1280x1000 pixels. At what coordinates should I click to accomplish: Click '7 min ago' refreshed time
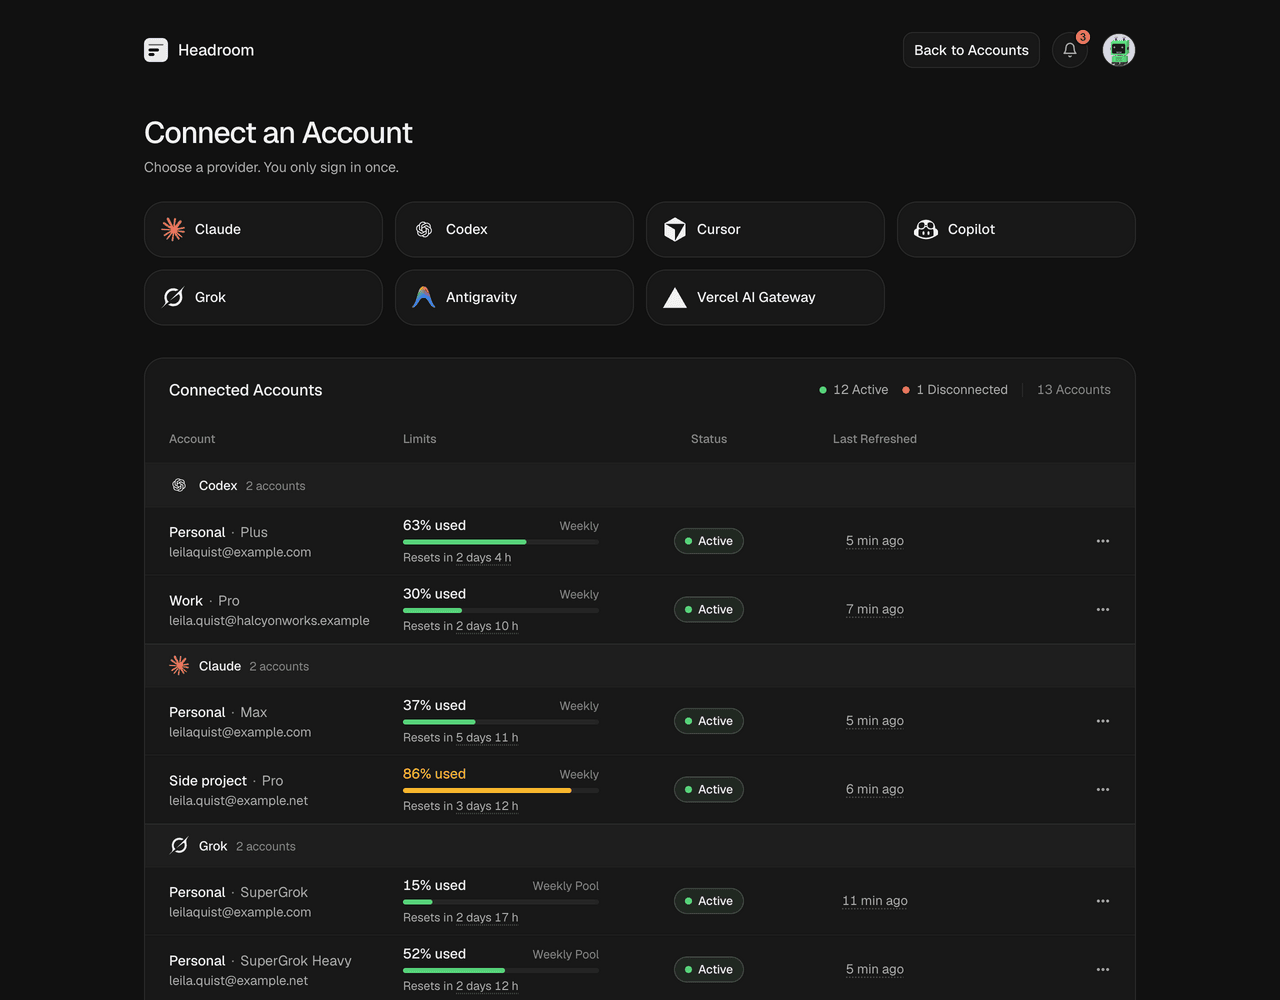(875, 610)
